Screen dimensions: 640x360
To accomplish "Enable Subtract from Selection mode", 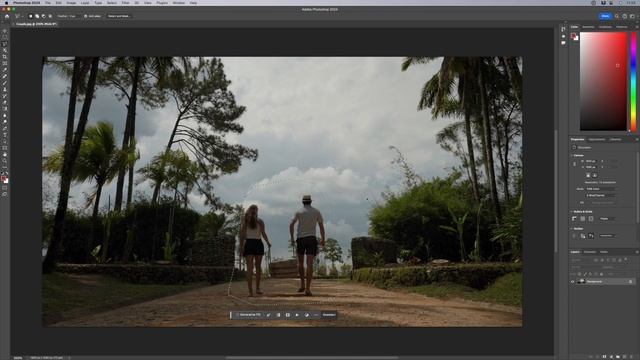I will click(44, 16).
